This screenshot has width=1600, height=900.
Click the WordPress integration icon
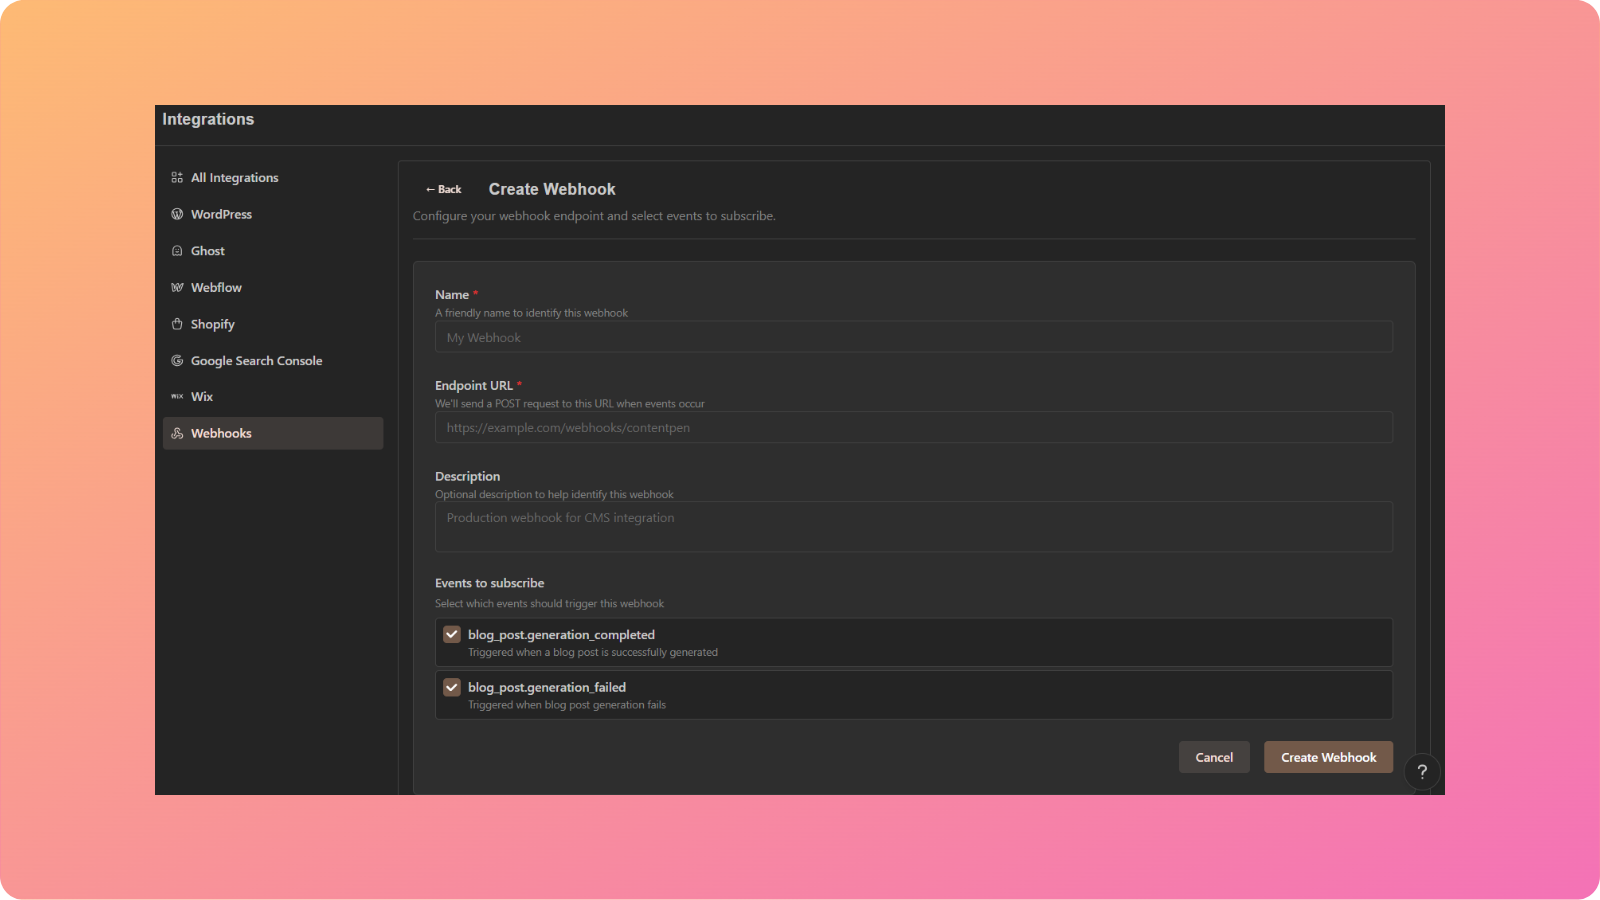point(177,213)
